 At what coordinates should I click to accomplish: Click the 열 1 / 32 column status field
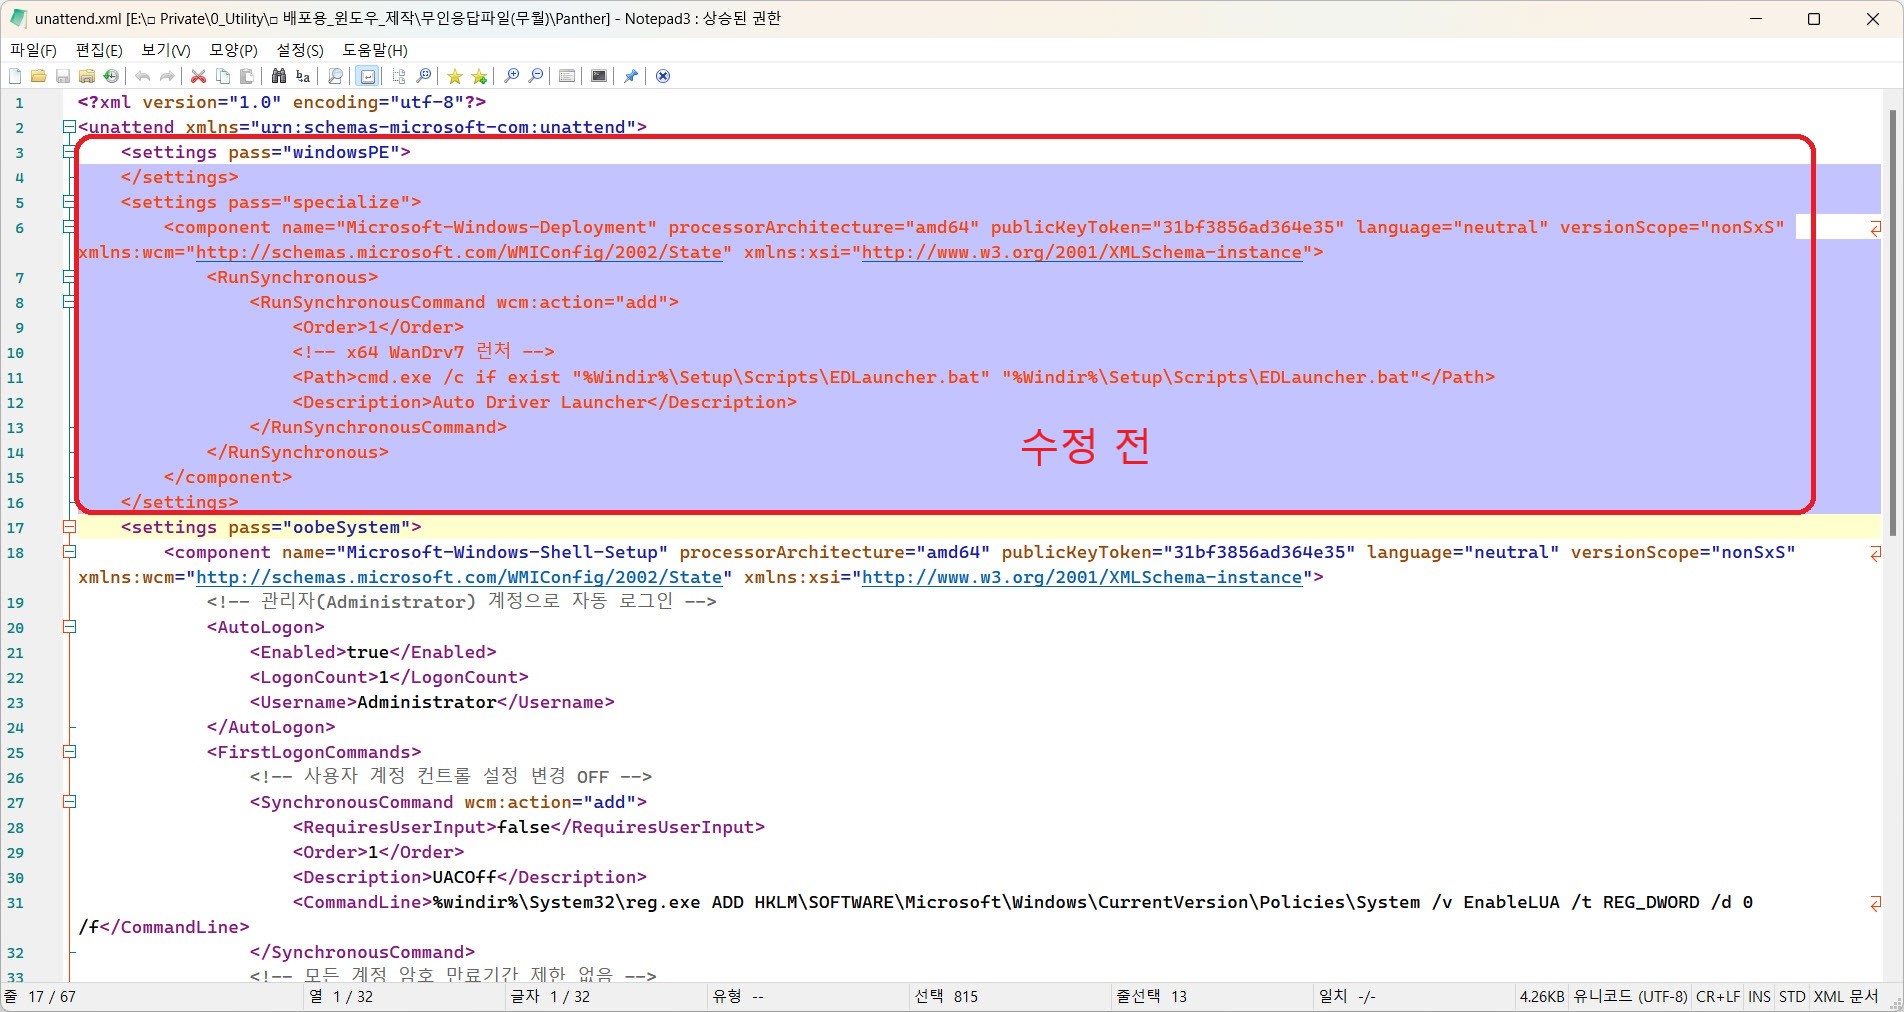coord(405,997)
